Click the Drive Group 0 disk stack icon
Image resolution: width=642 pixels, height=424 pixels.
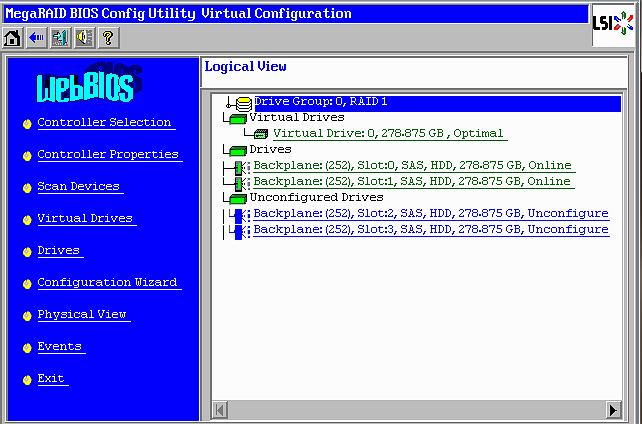pos(242,102)
